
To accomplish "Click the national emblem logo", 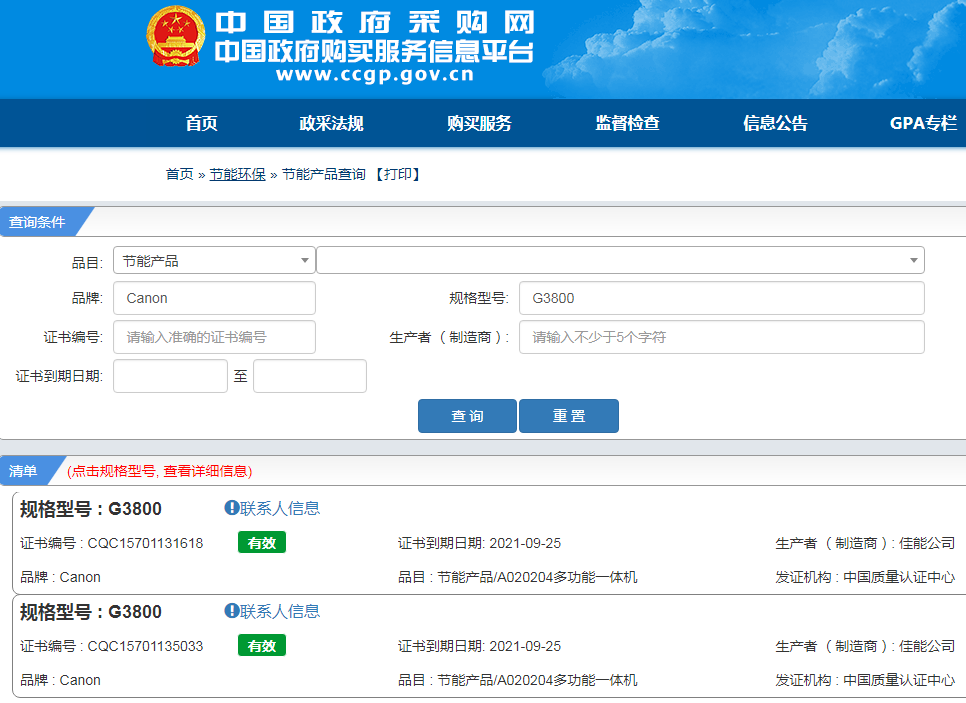I will [x=176, y=36].
